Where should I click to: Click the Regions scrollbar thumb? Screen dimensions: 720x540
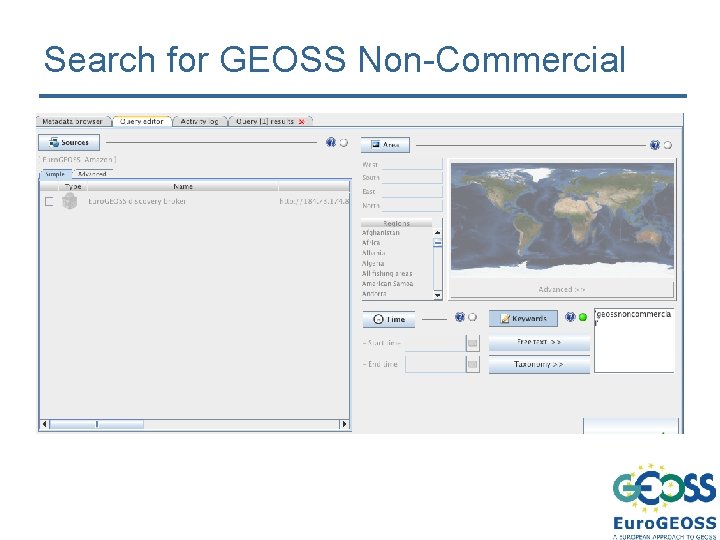tap(438, 243)
